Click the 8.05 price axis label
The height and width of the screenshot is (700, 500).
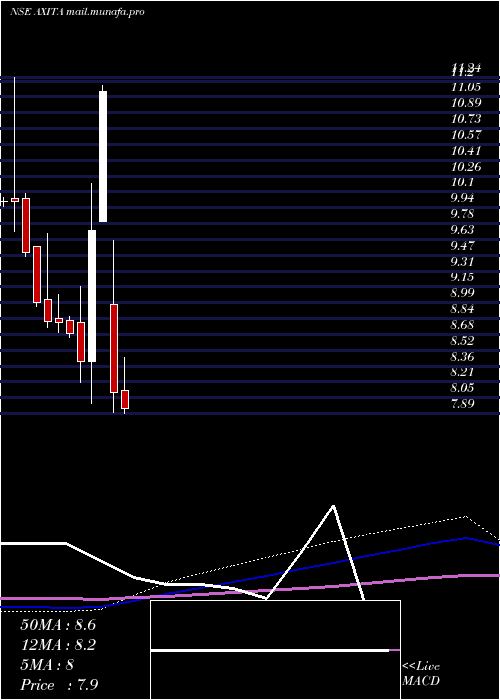[462, 388]
